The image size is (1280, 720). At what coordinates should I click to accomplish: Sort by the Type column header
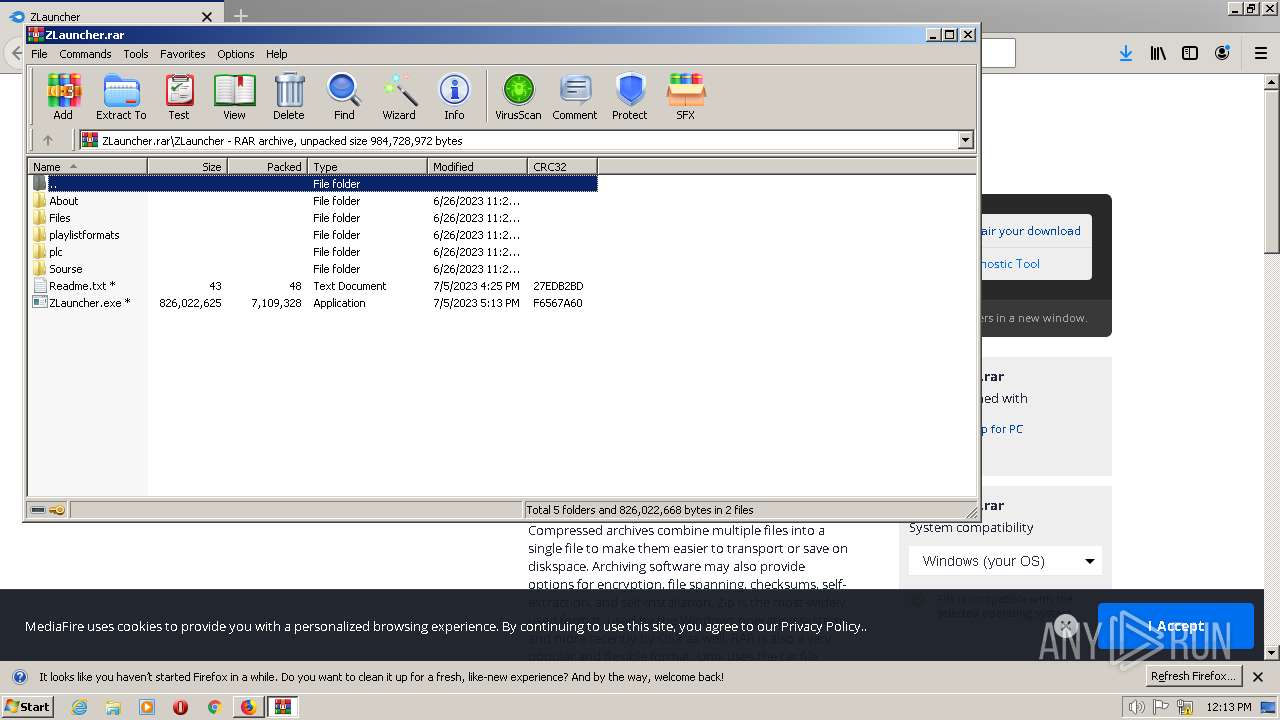(x=368, y=167)
